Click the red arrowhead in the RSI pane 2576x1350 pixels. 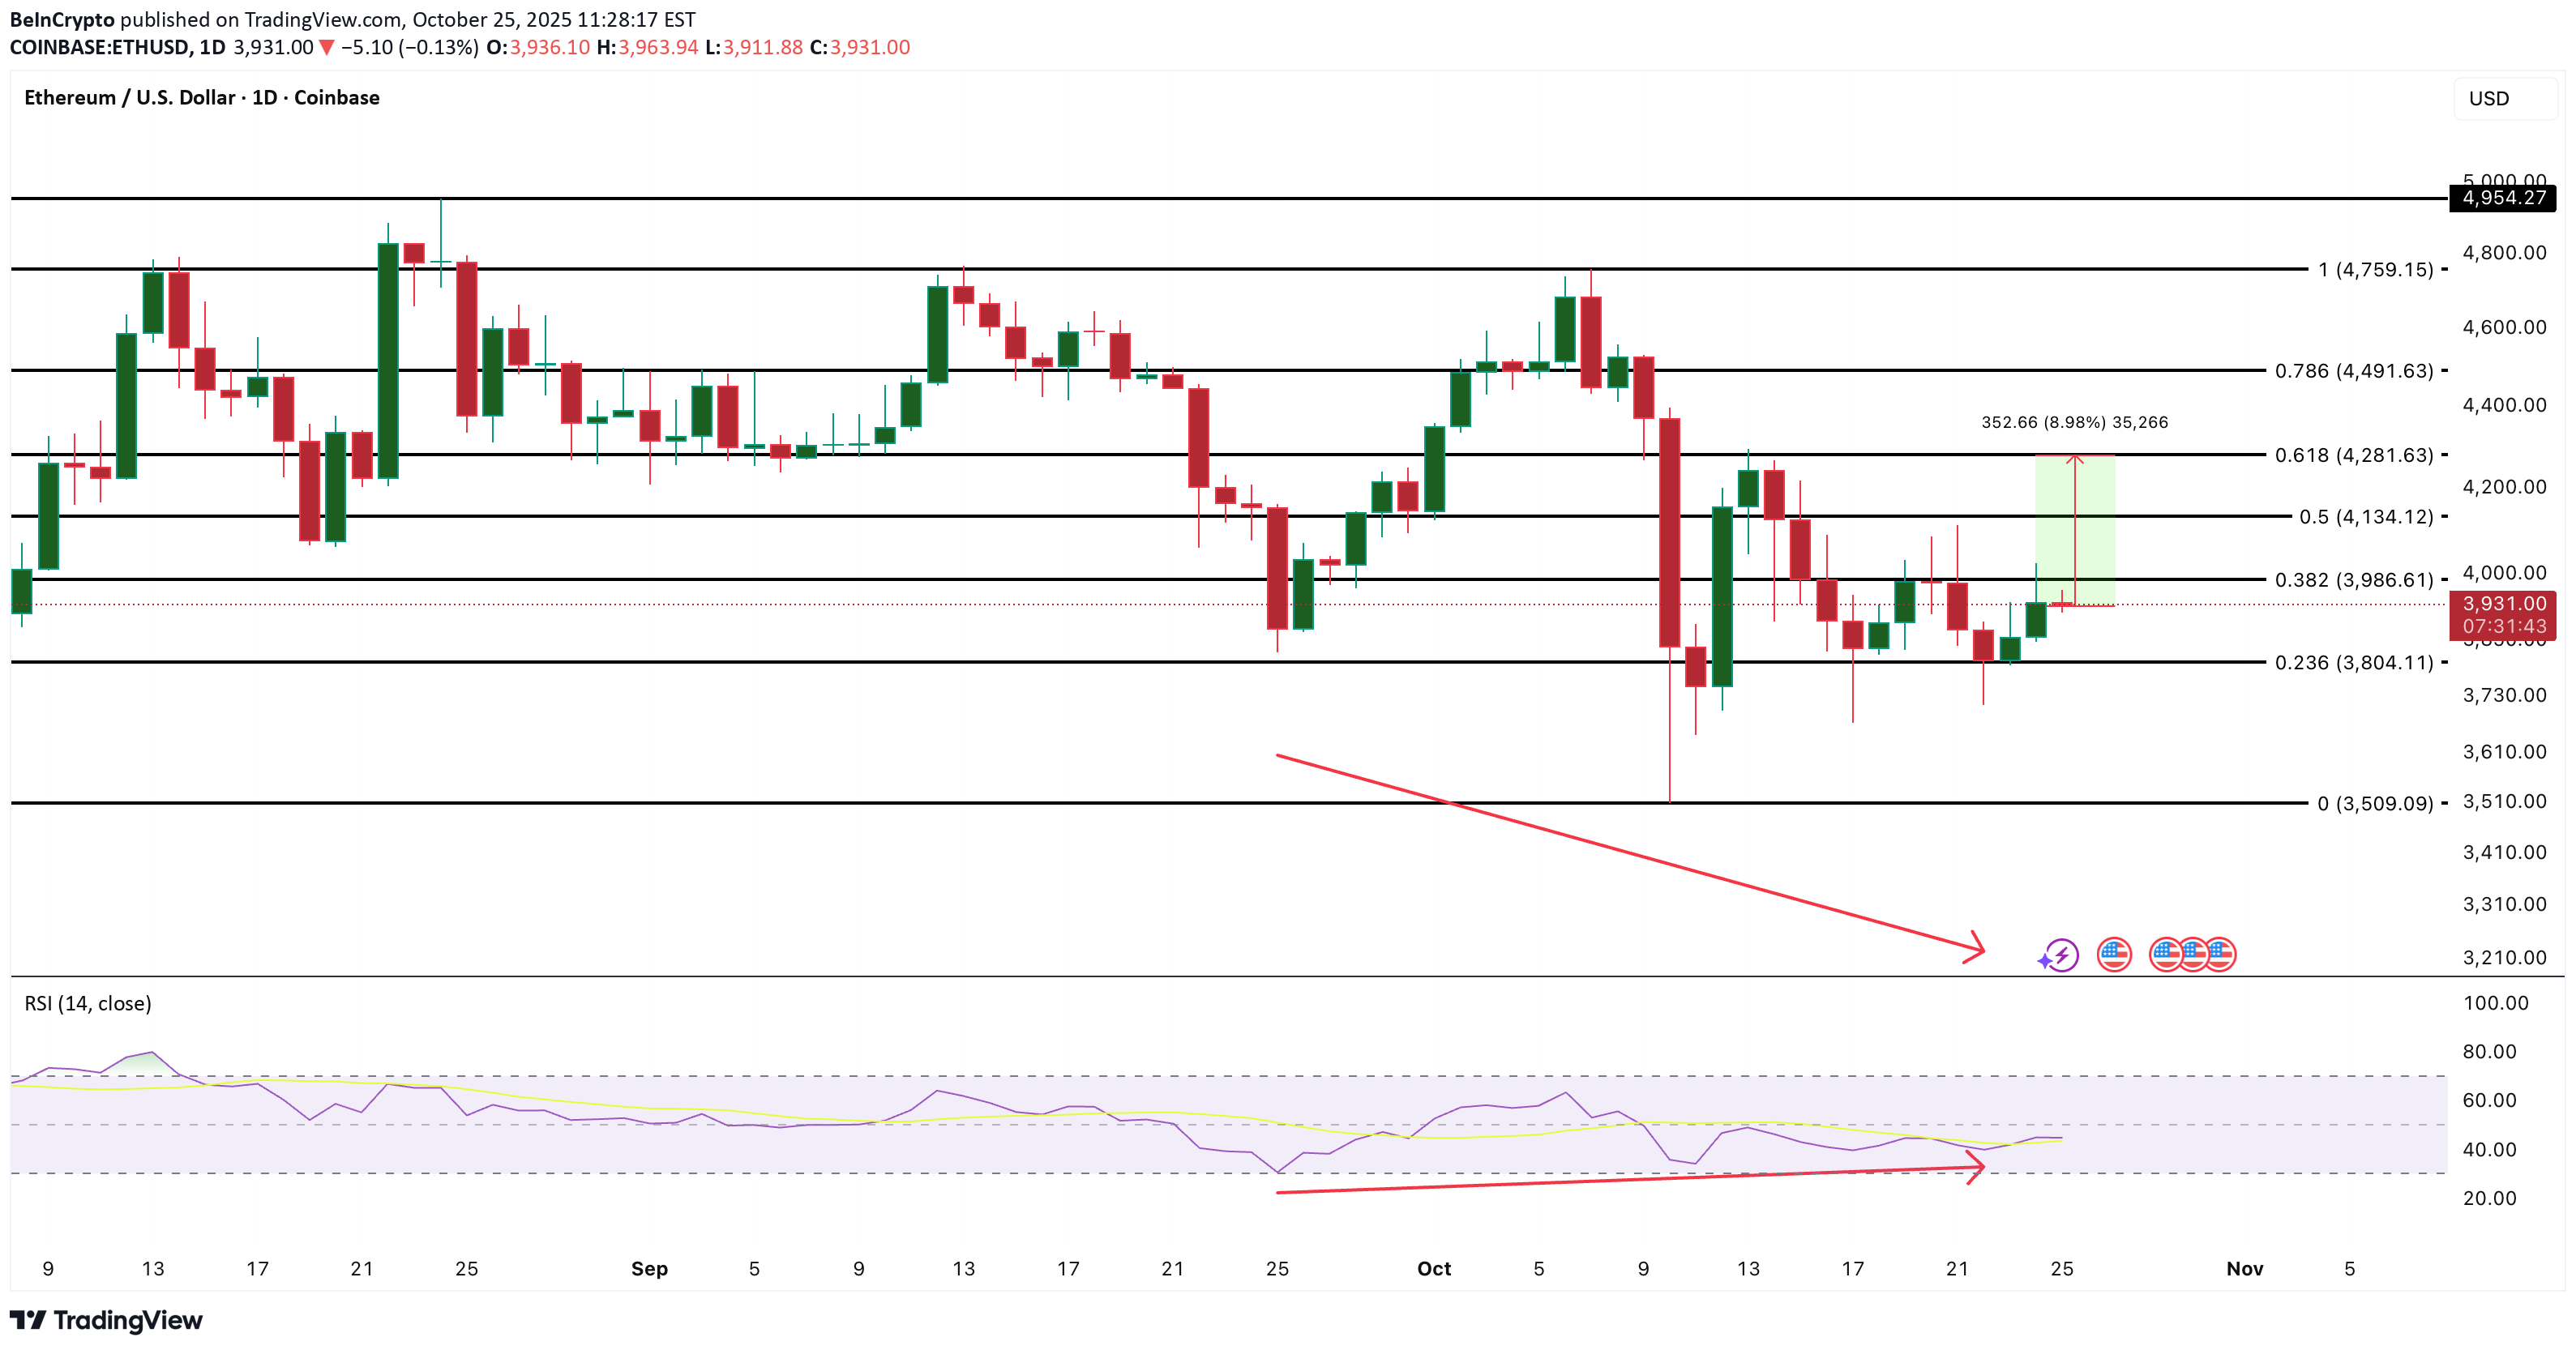tap(1975, 1167)
